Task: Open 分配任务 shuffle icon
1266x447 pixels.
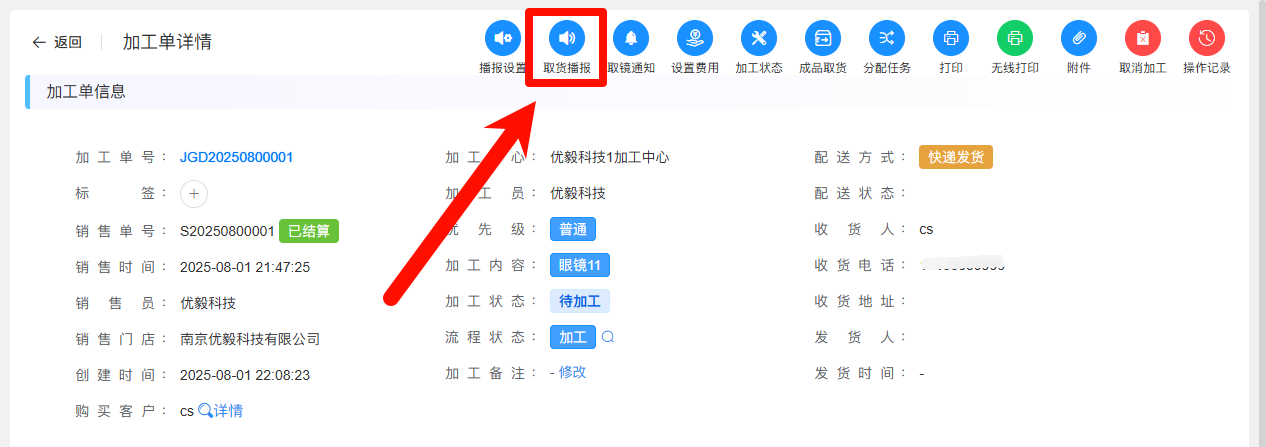Action: (887, 39)
